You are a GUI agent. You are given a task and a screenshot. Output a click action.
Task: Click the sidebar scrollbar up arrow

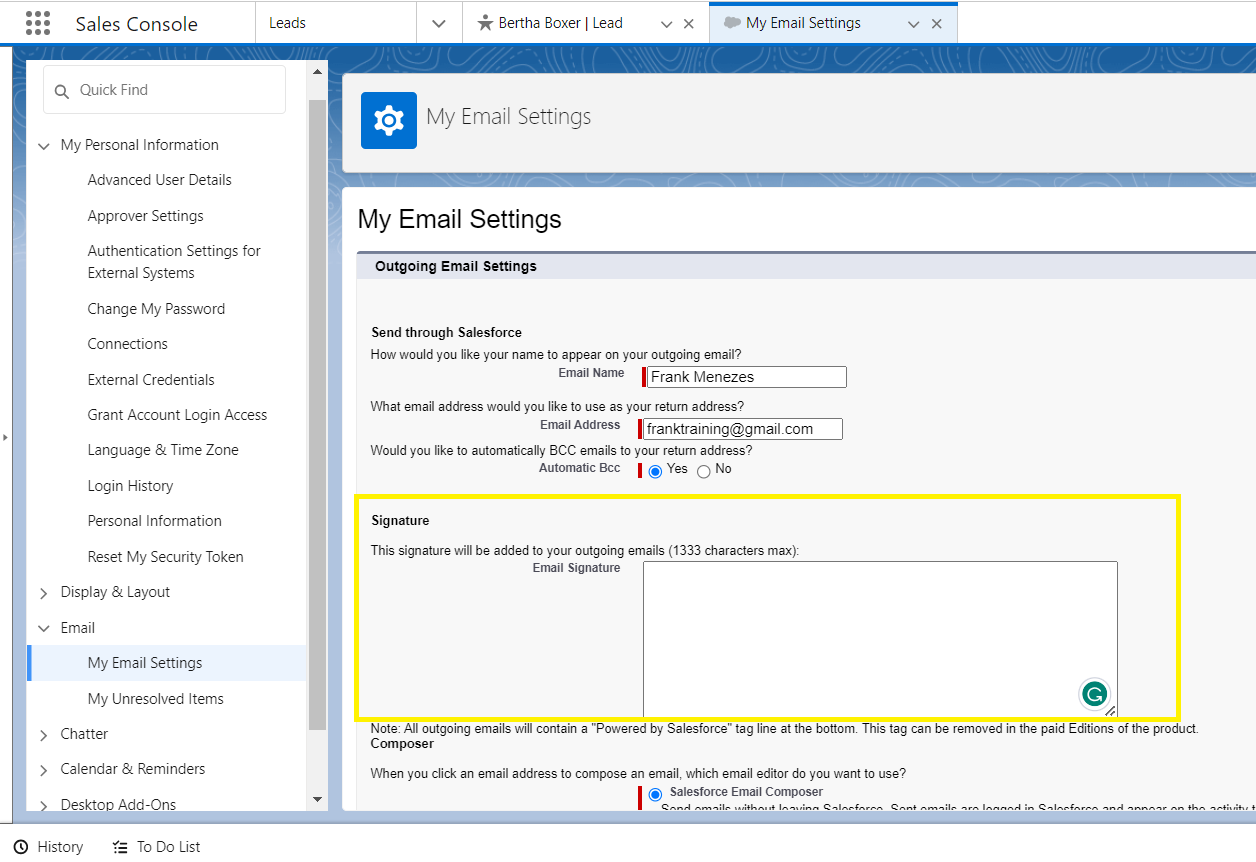pos(318,72)
